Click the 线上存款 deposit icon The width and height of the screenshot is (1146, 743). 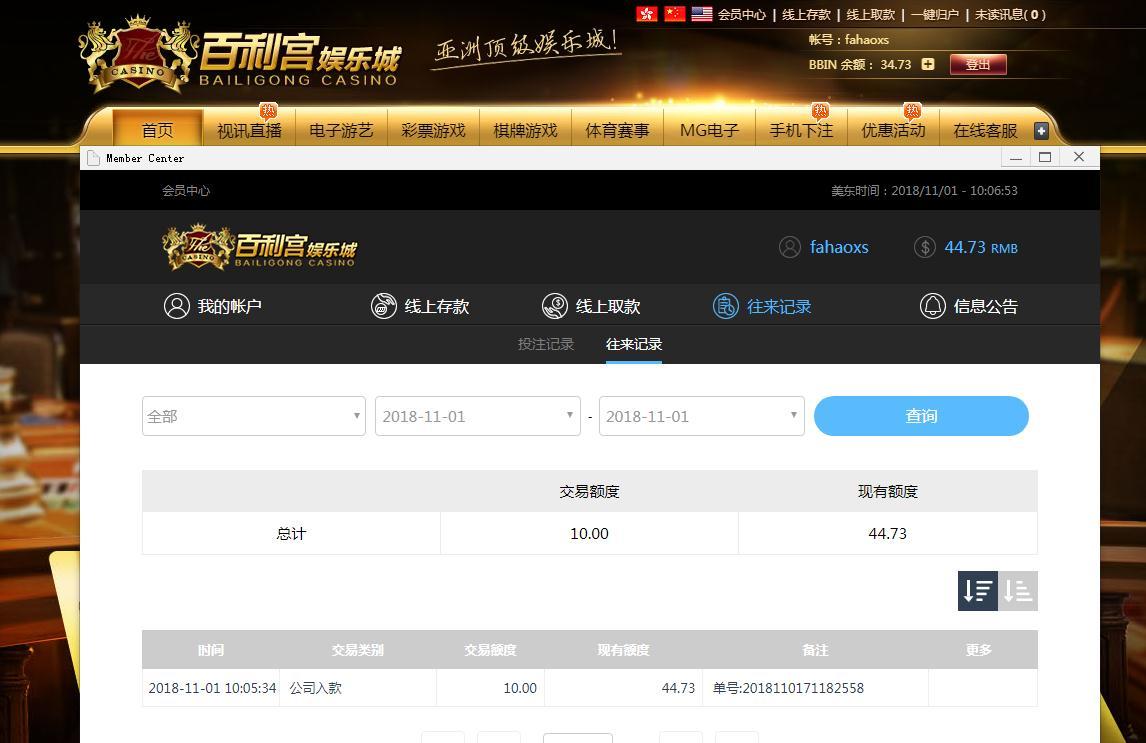(x=384, y=306)
